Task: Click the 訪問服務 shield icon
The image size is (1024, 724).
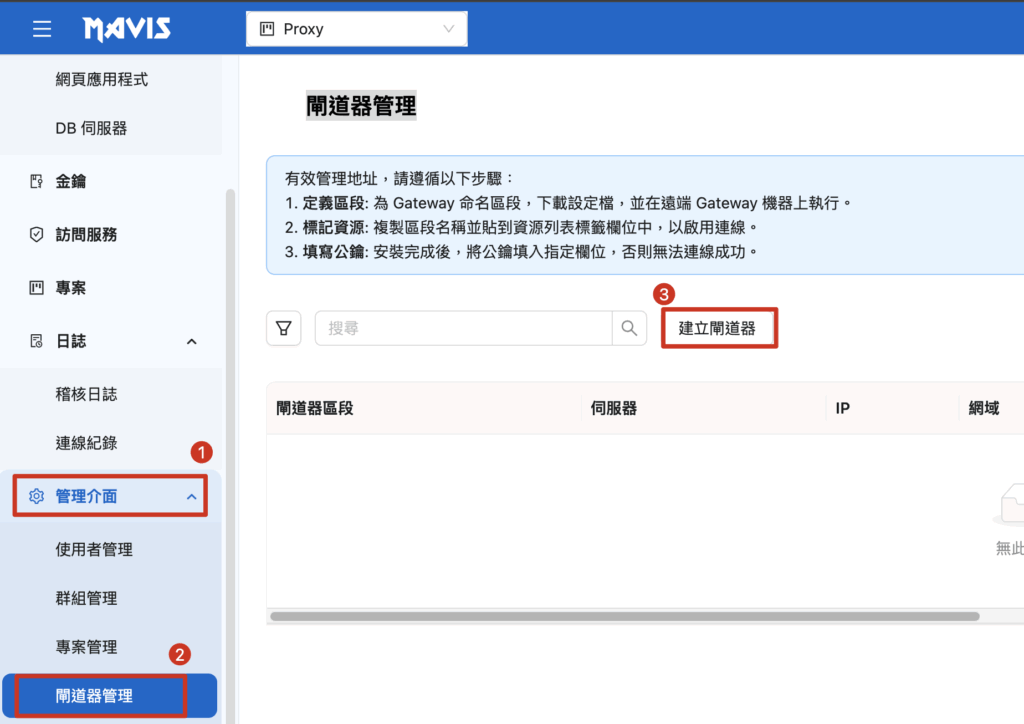Action: point(37,234)
